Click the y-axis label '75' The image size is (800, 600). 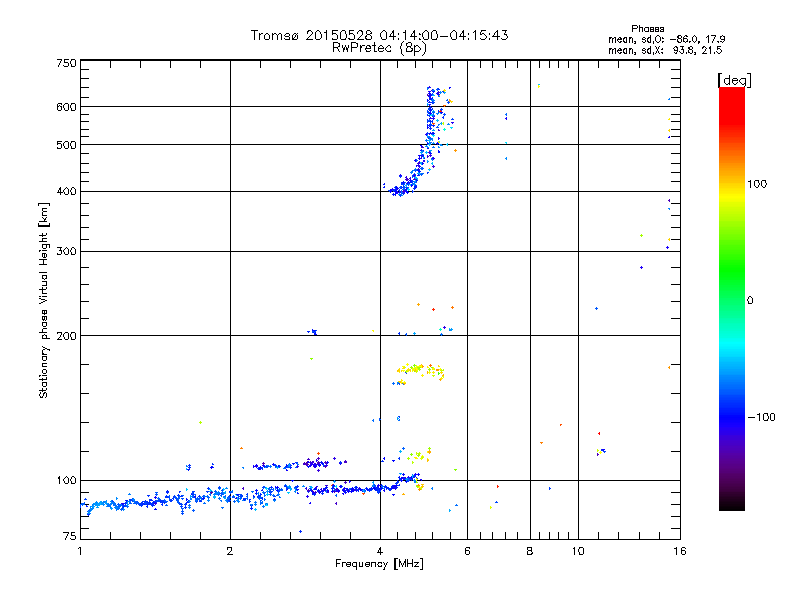tap(69, 536)
